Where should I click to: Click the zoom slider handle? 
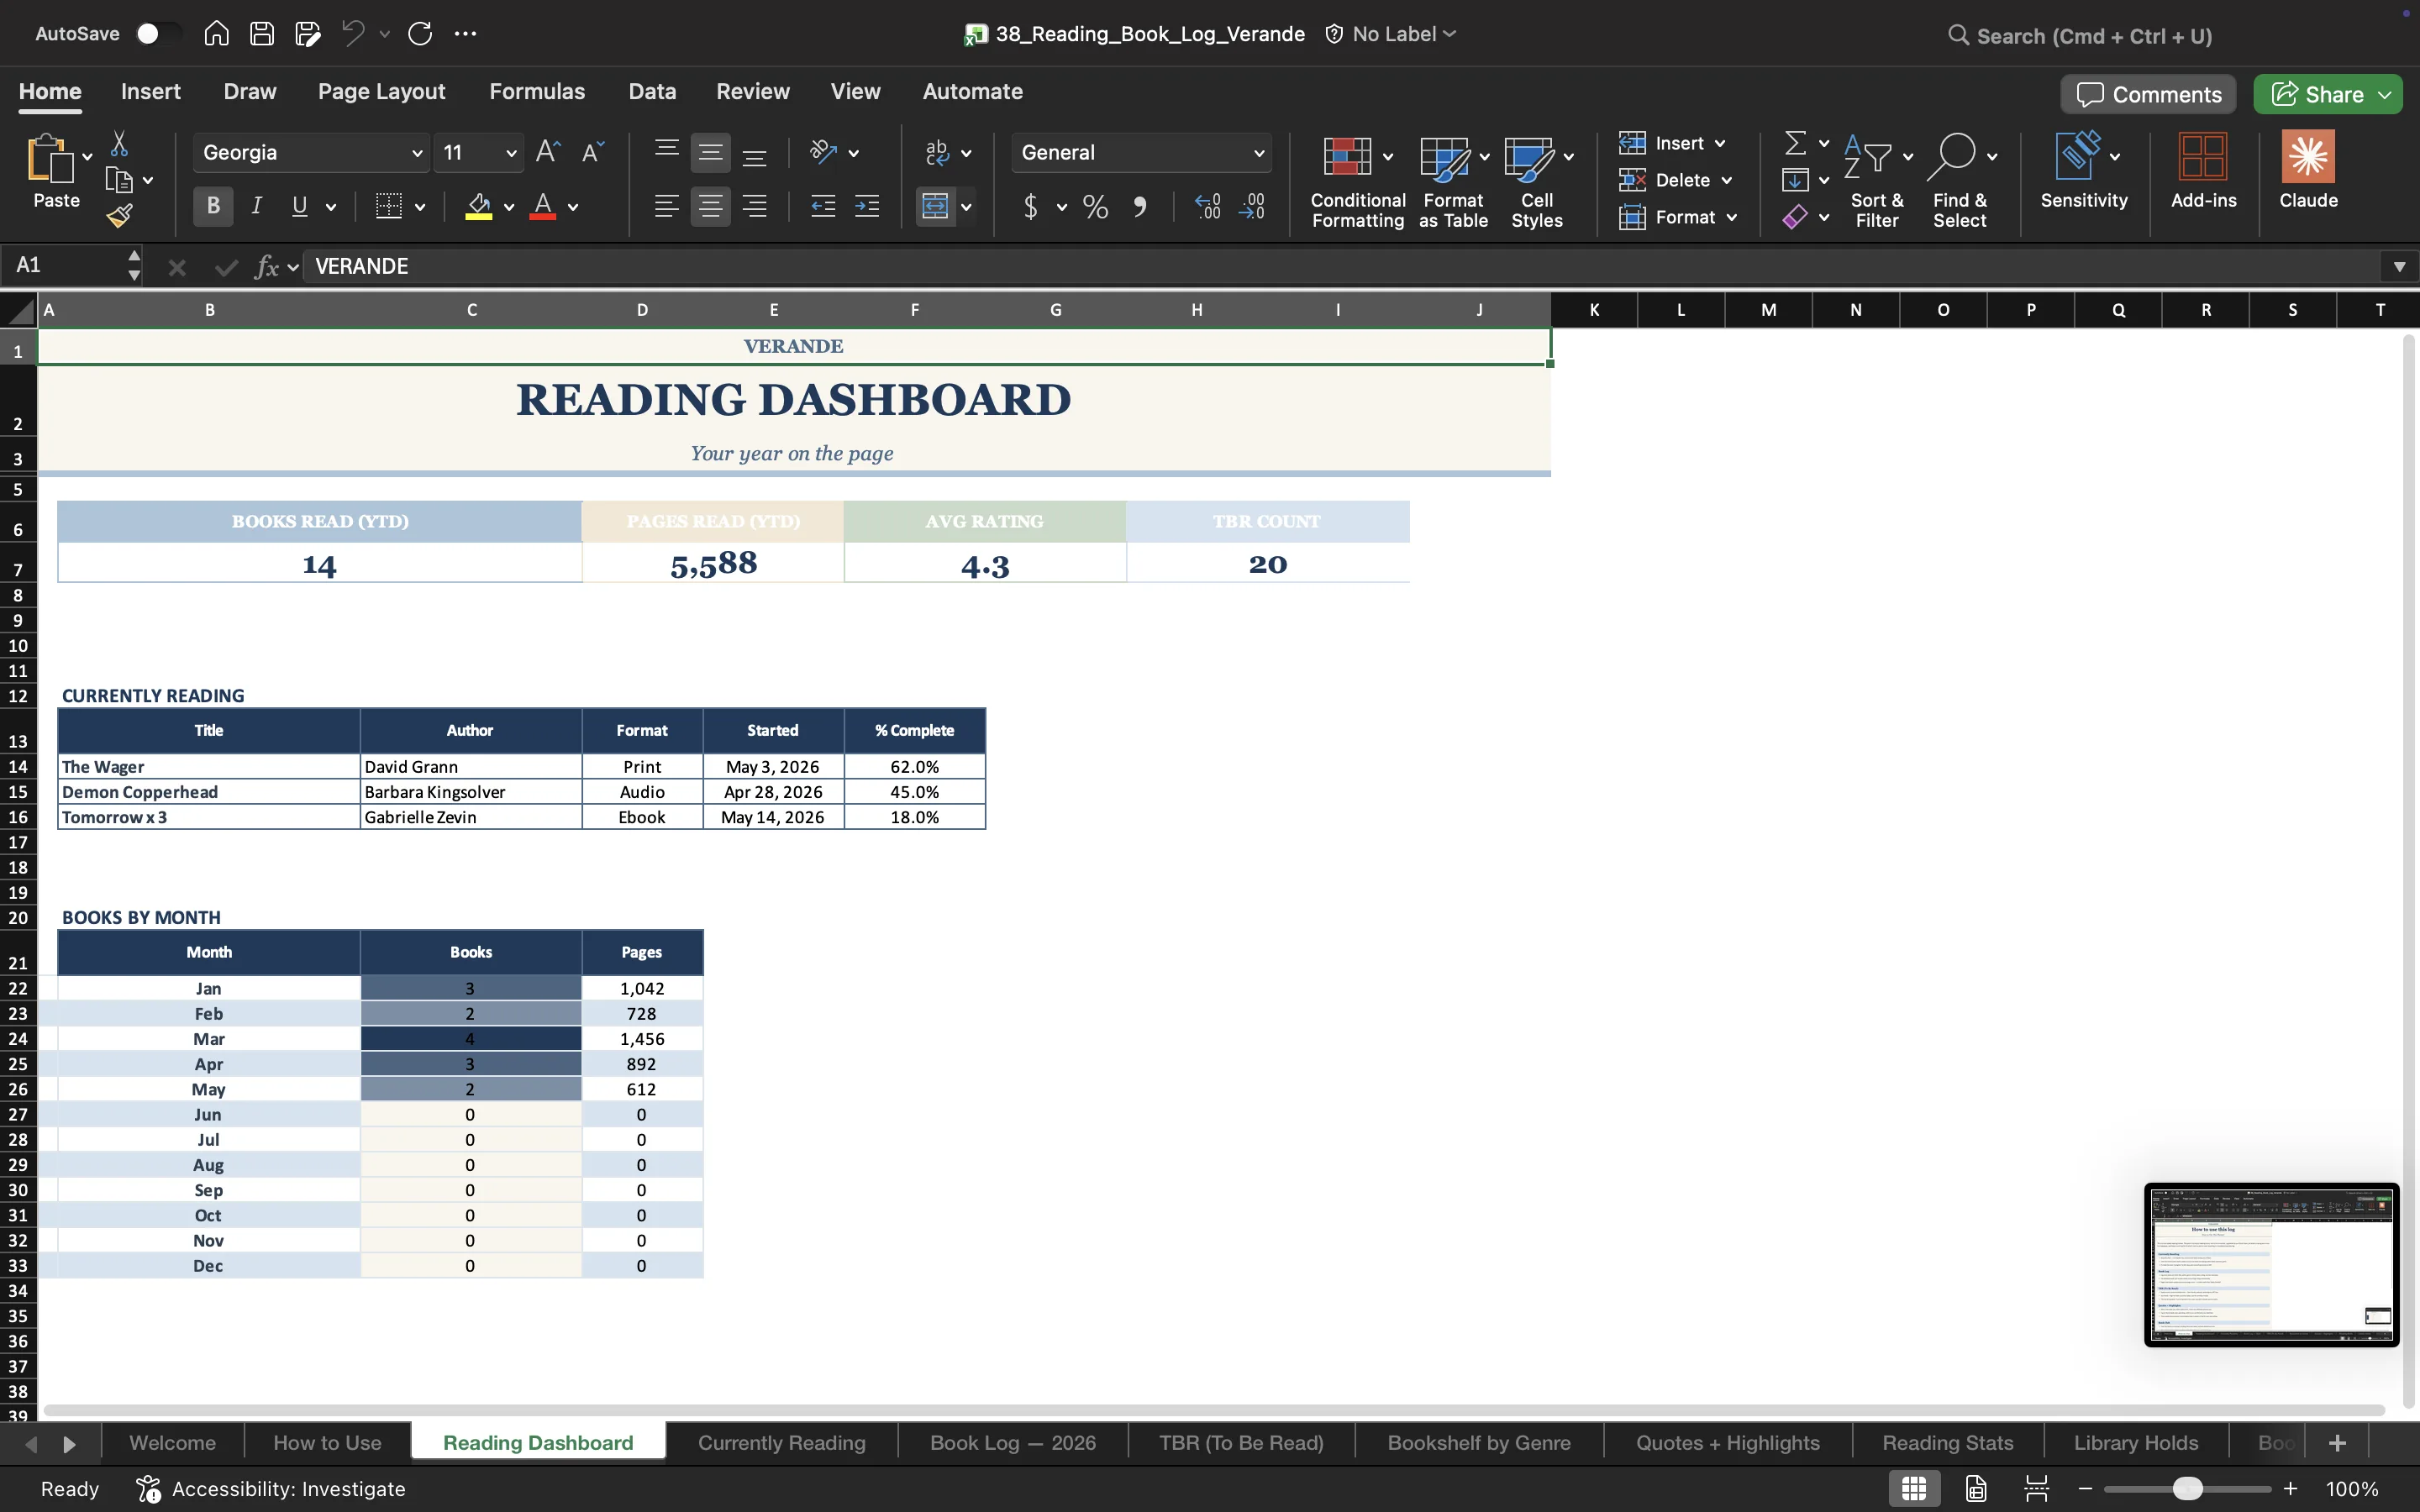2188,1489
